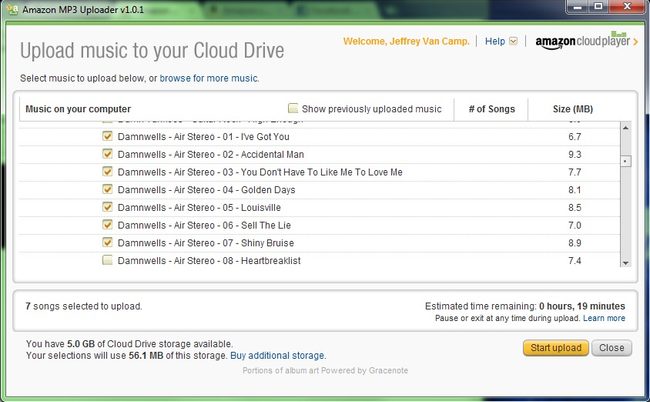This screenshot has height=402, width=650.
Task: Click the scrollbar up arrow
Action: pyautogui.click(x=626, y=128)
